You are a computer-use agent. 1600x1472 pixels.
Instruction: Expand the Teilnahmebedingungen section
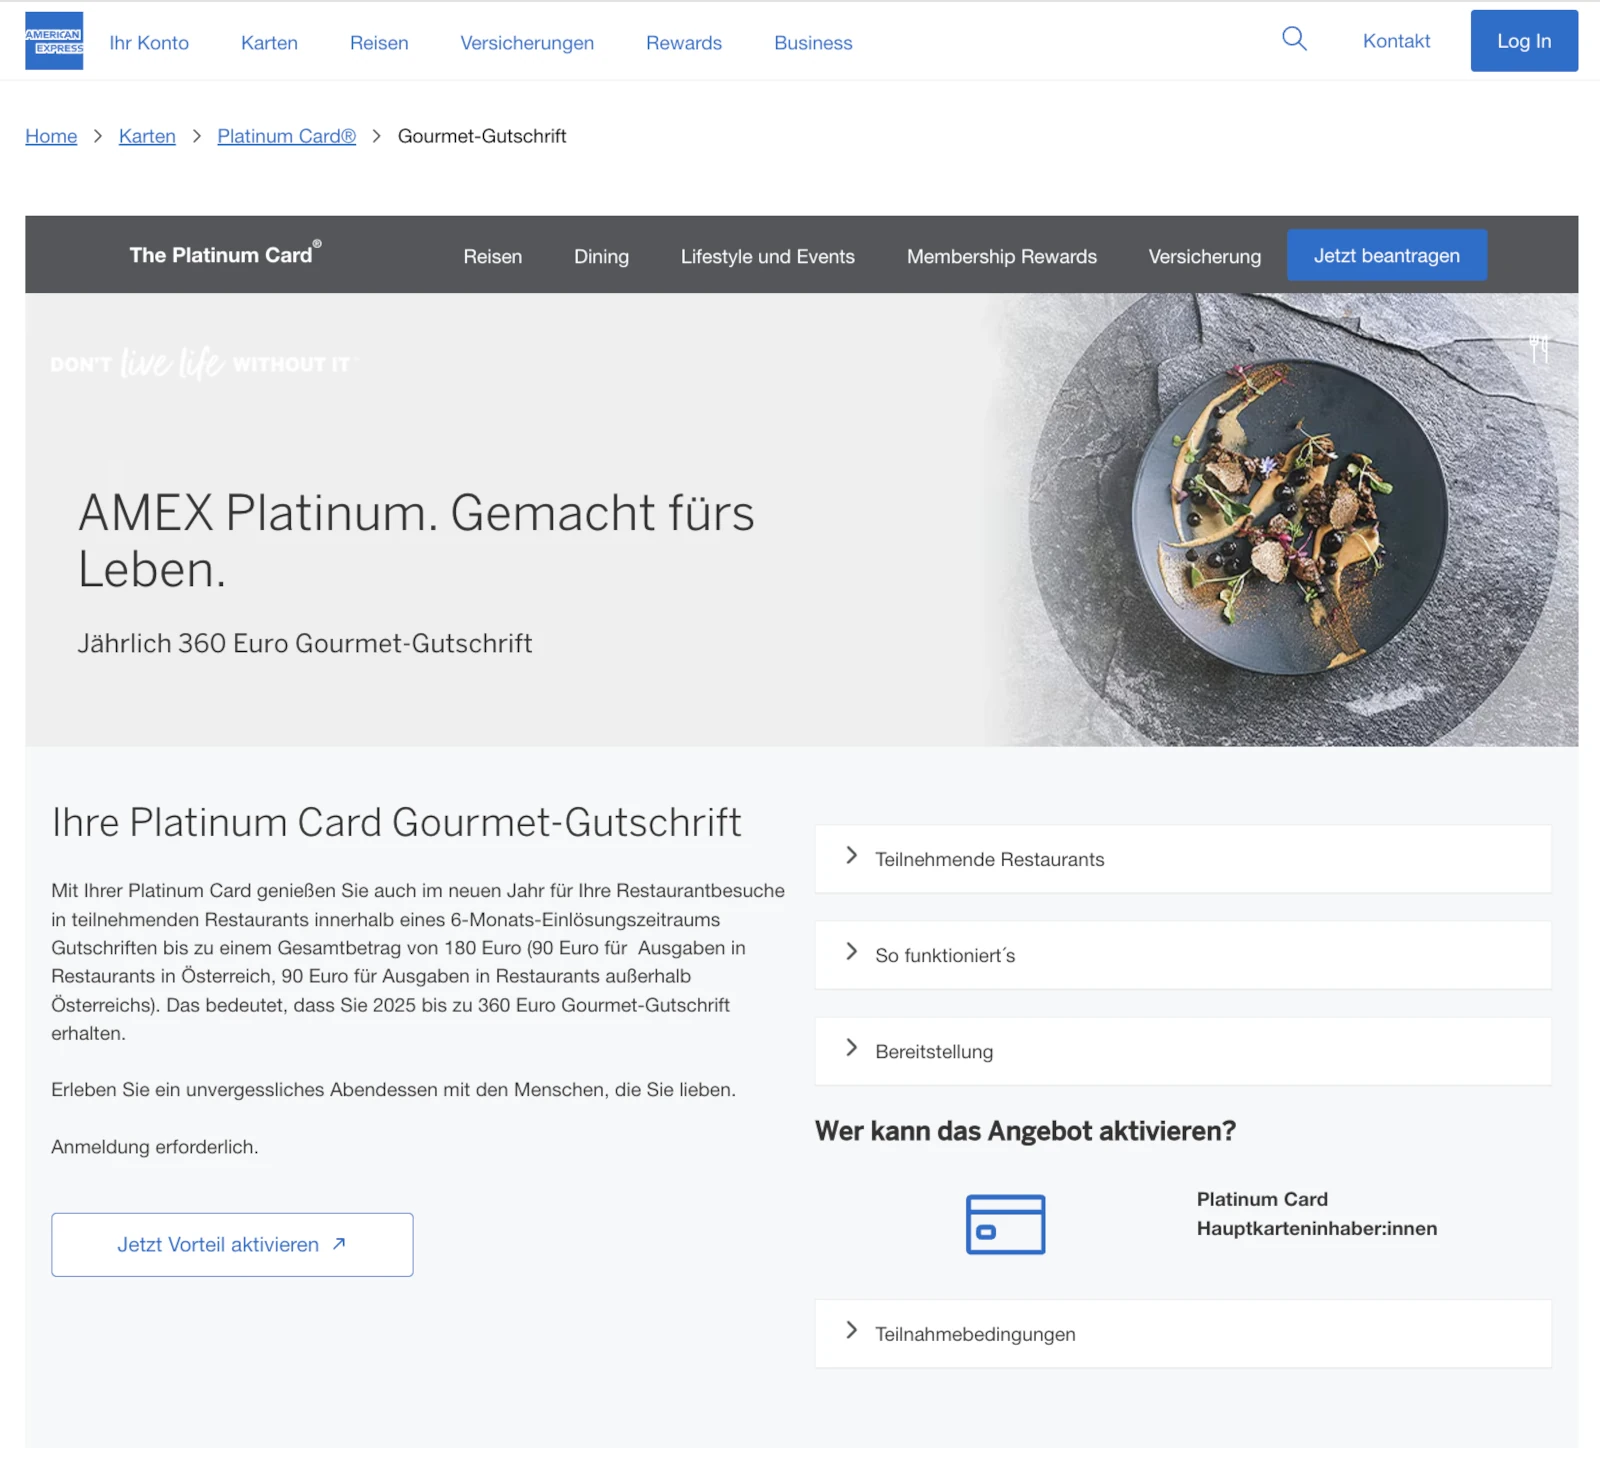[1183, 1334]
